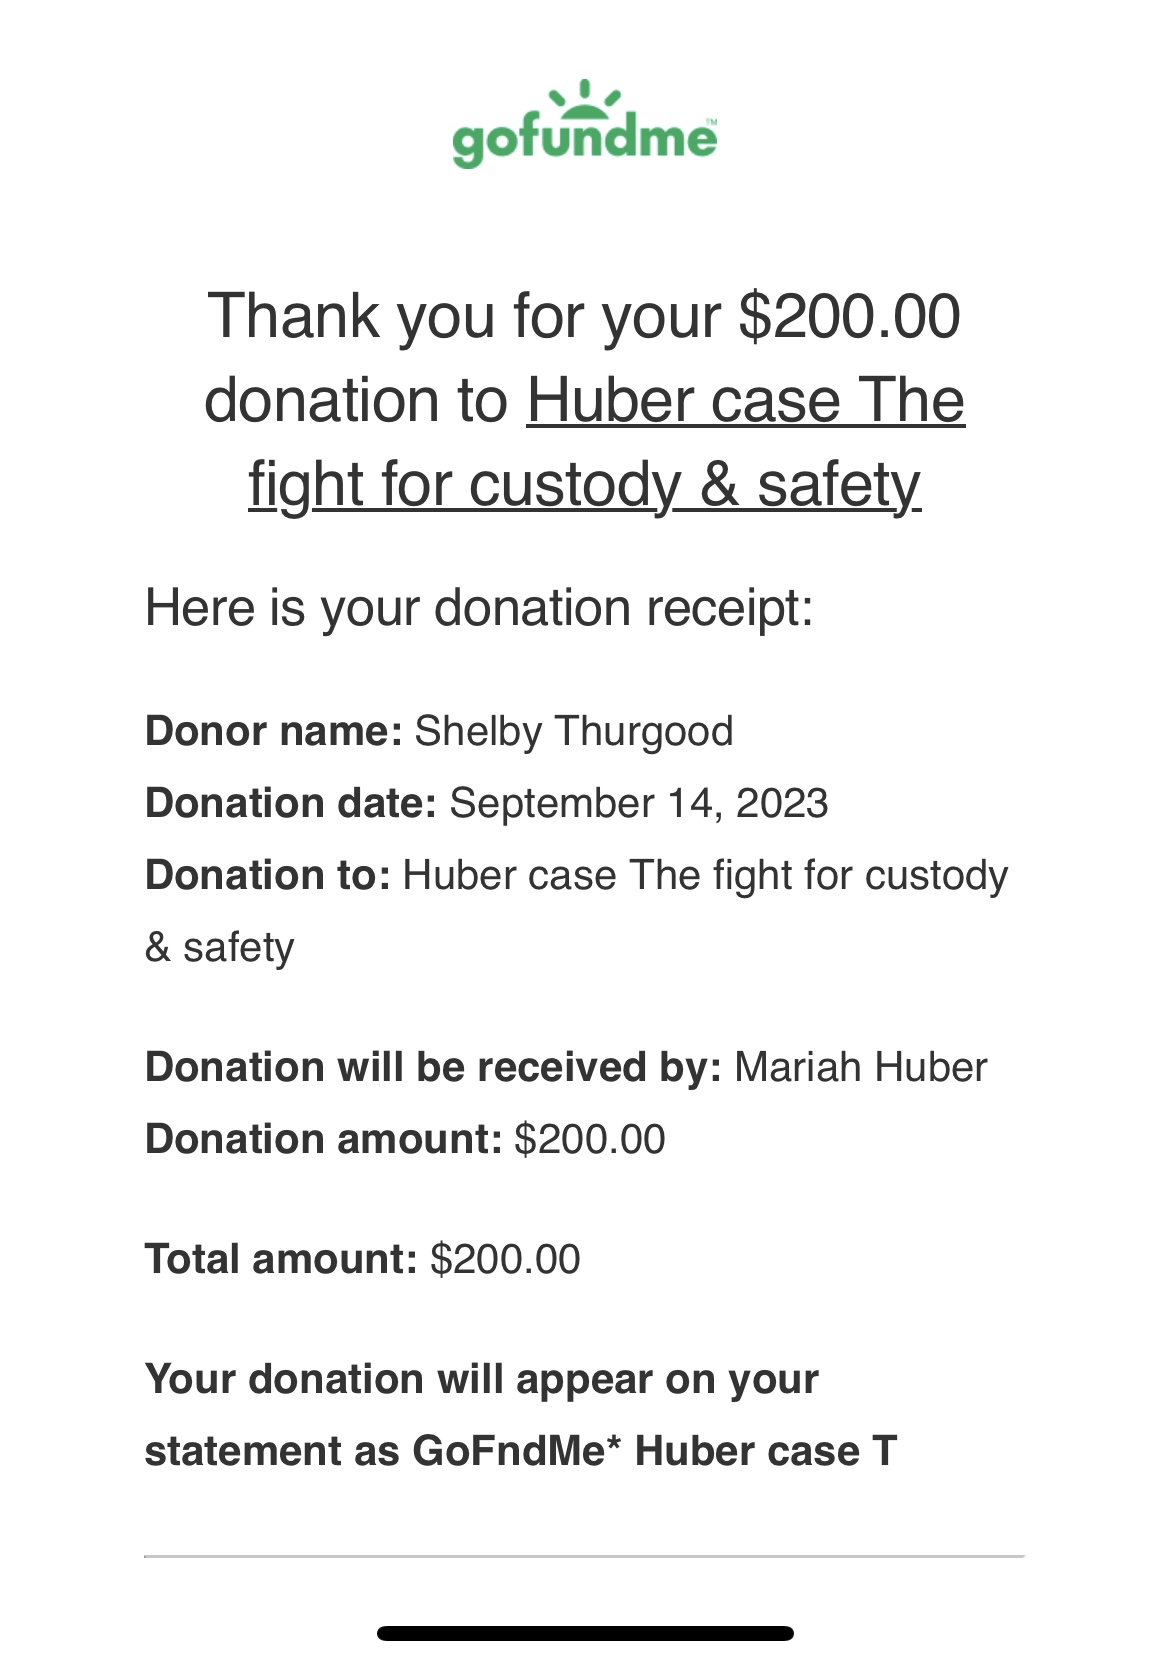This screenshot has width=1170, height=1665.
Task: Select the donor name Shelby Thurgood
Action: pyautogui.click(x=574, y=732)
